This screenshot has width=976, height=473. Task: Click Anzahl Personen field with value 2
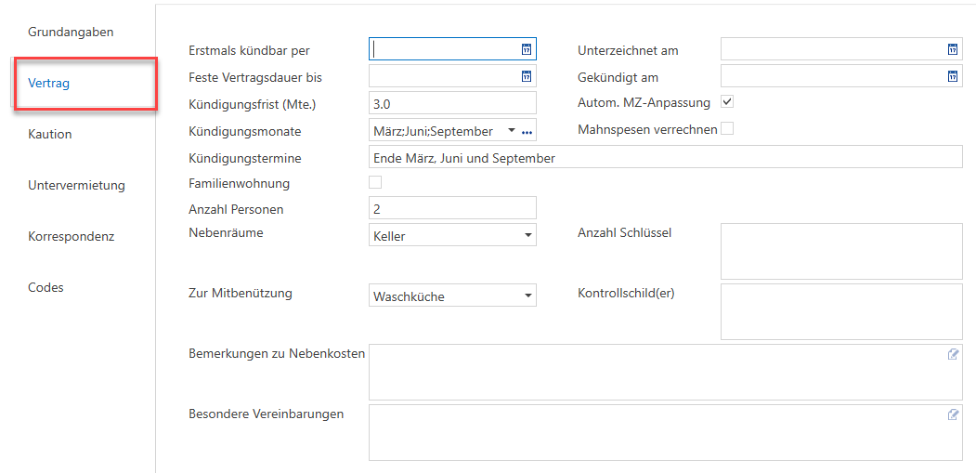(453, 208)
